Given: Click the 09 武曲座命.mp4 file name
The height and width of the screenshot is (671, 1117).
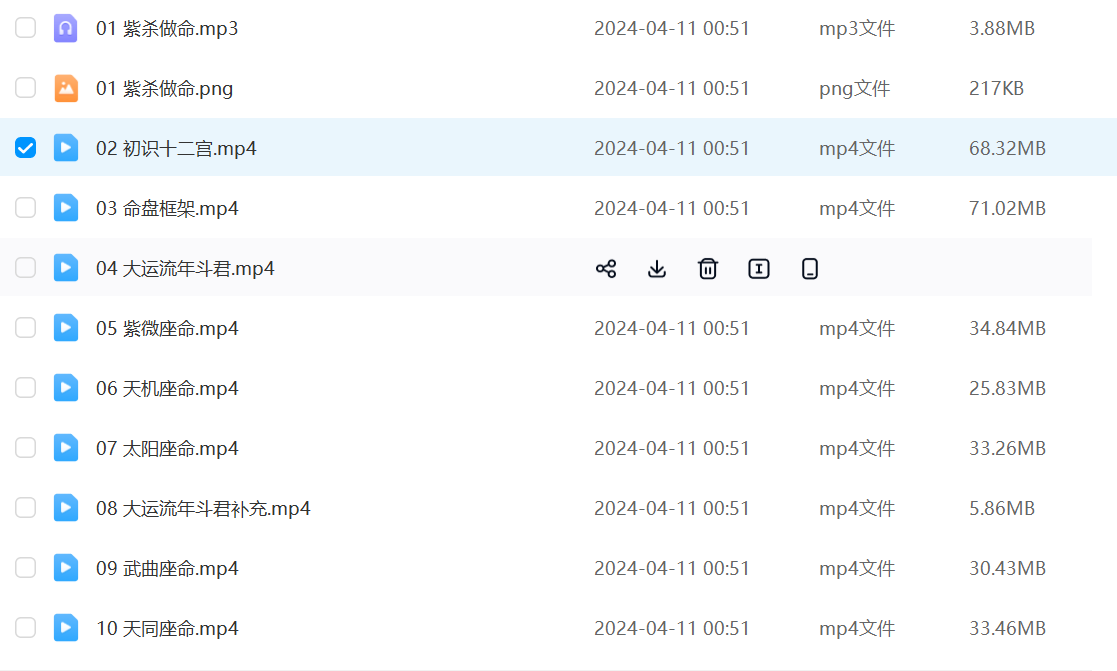Looking at the screenshot, I should coord(167,568).
